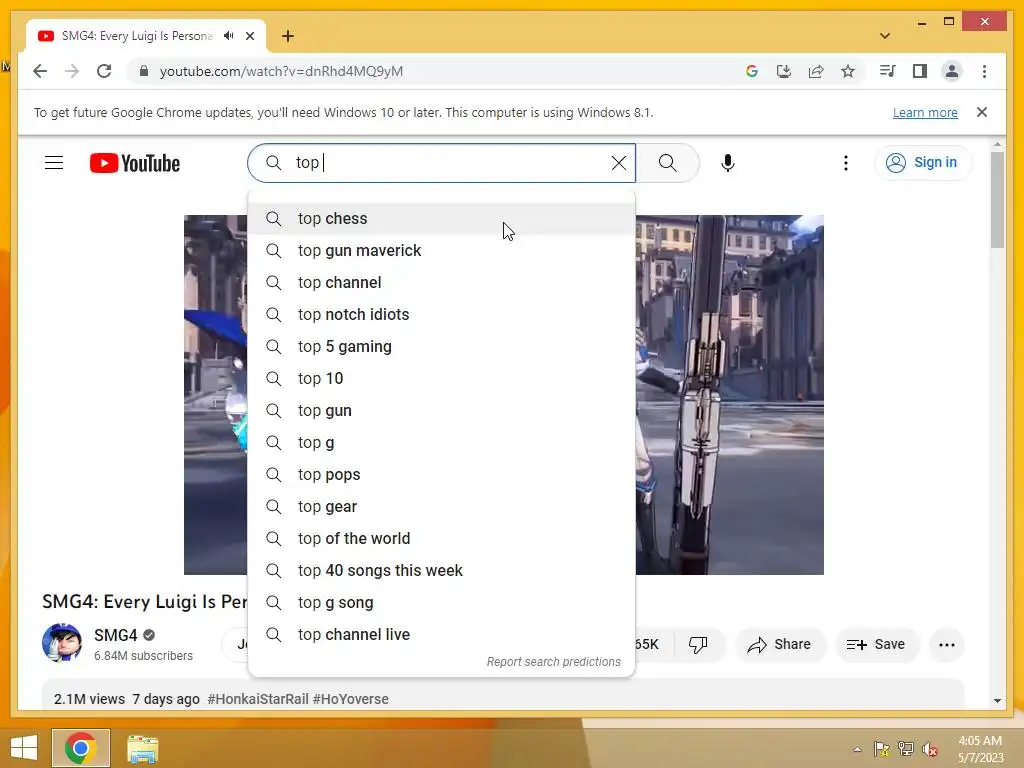Viewport: 1024px width, 768px height.
Task: Reload the current page
Action: [104, 71]
